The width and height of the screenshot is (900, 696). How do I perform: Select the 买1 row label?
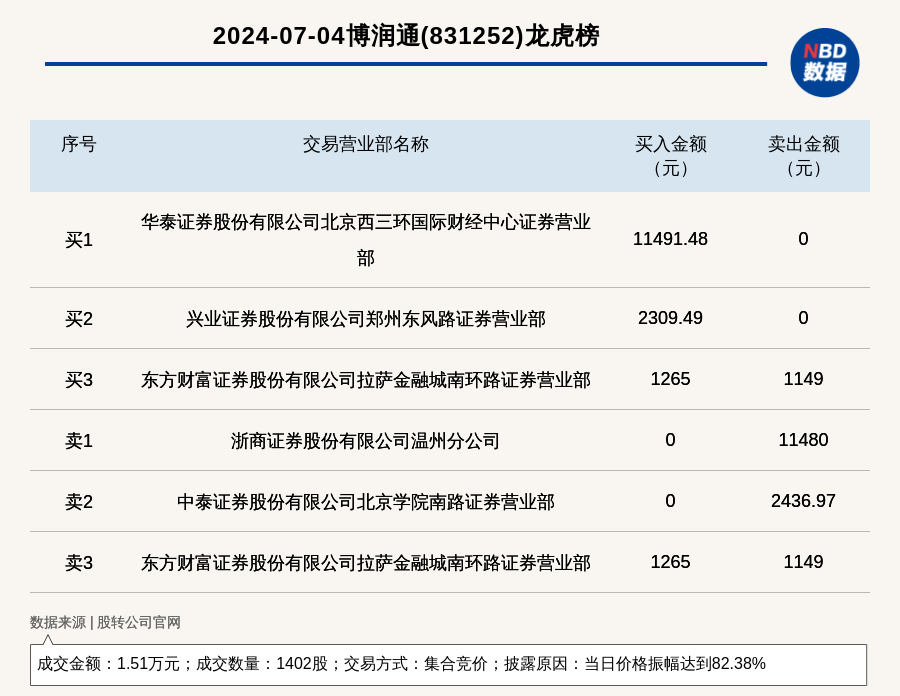pos(79,240)
